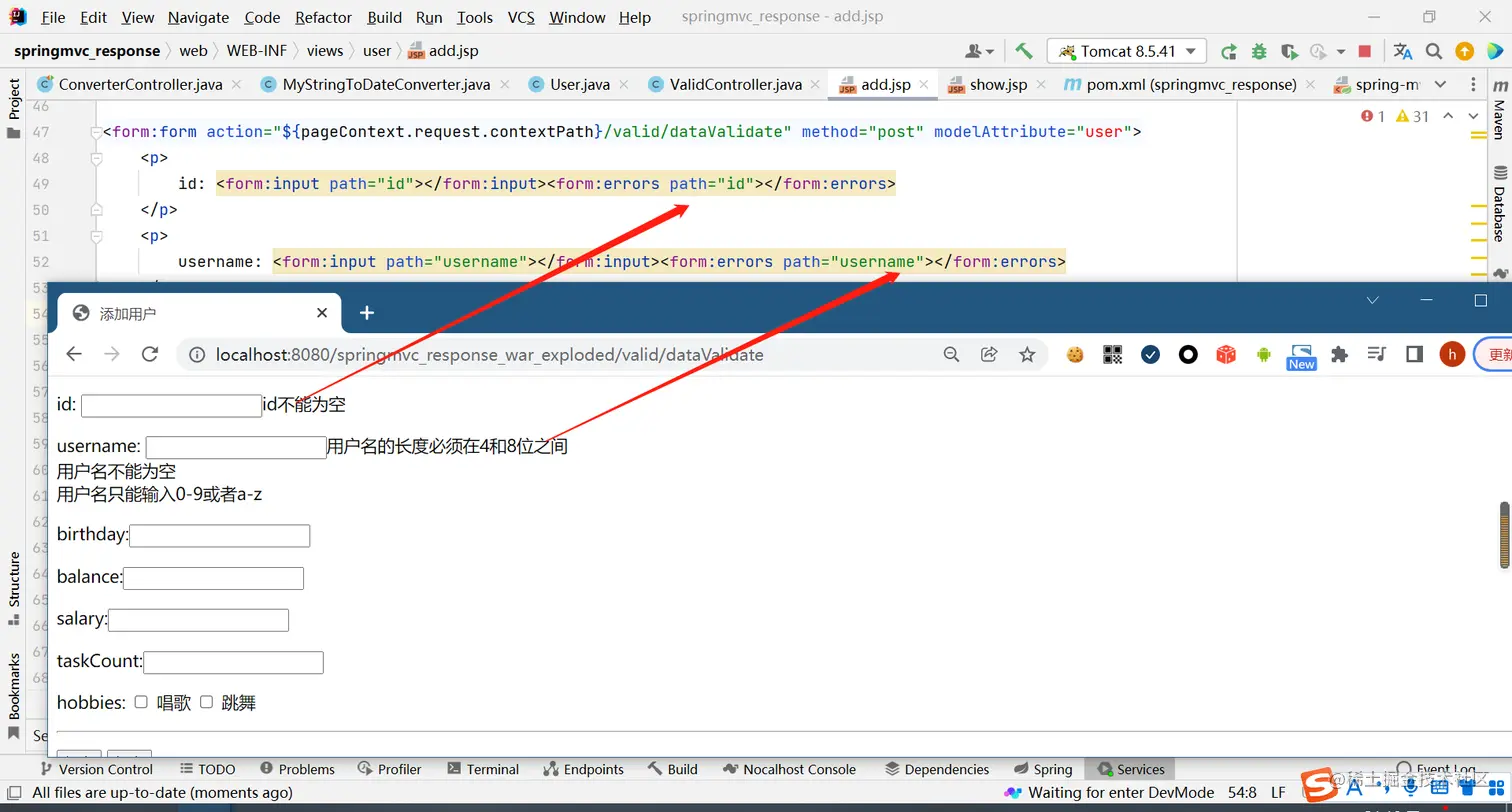
Task: Click the browser address bar URL
Action: [x=490, y=354]
